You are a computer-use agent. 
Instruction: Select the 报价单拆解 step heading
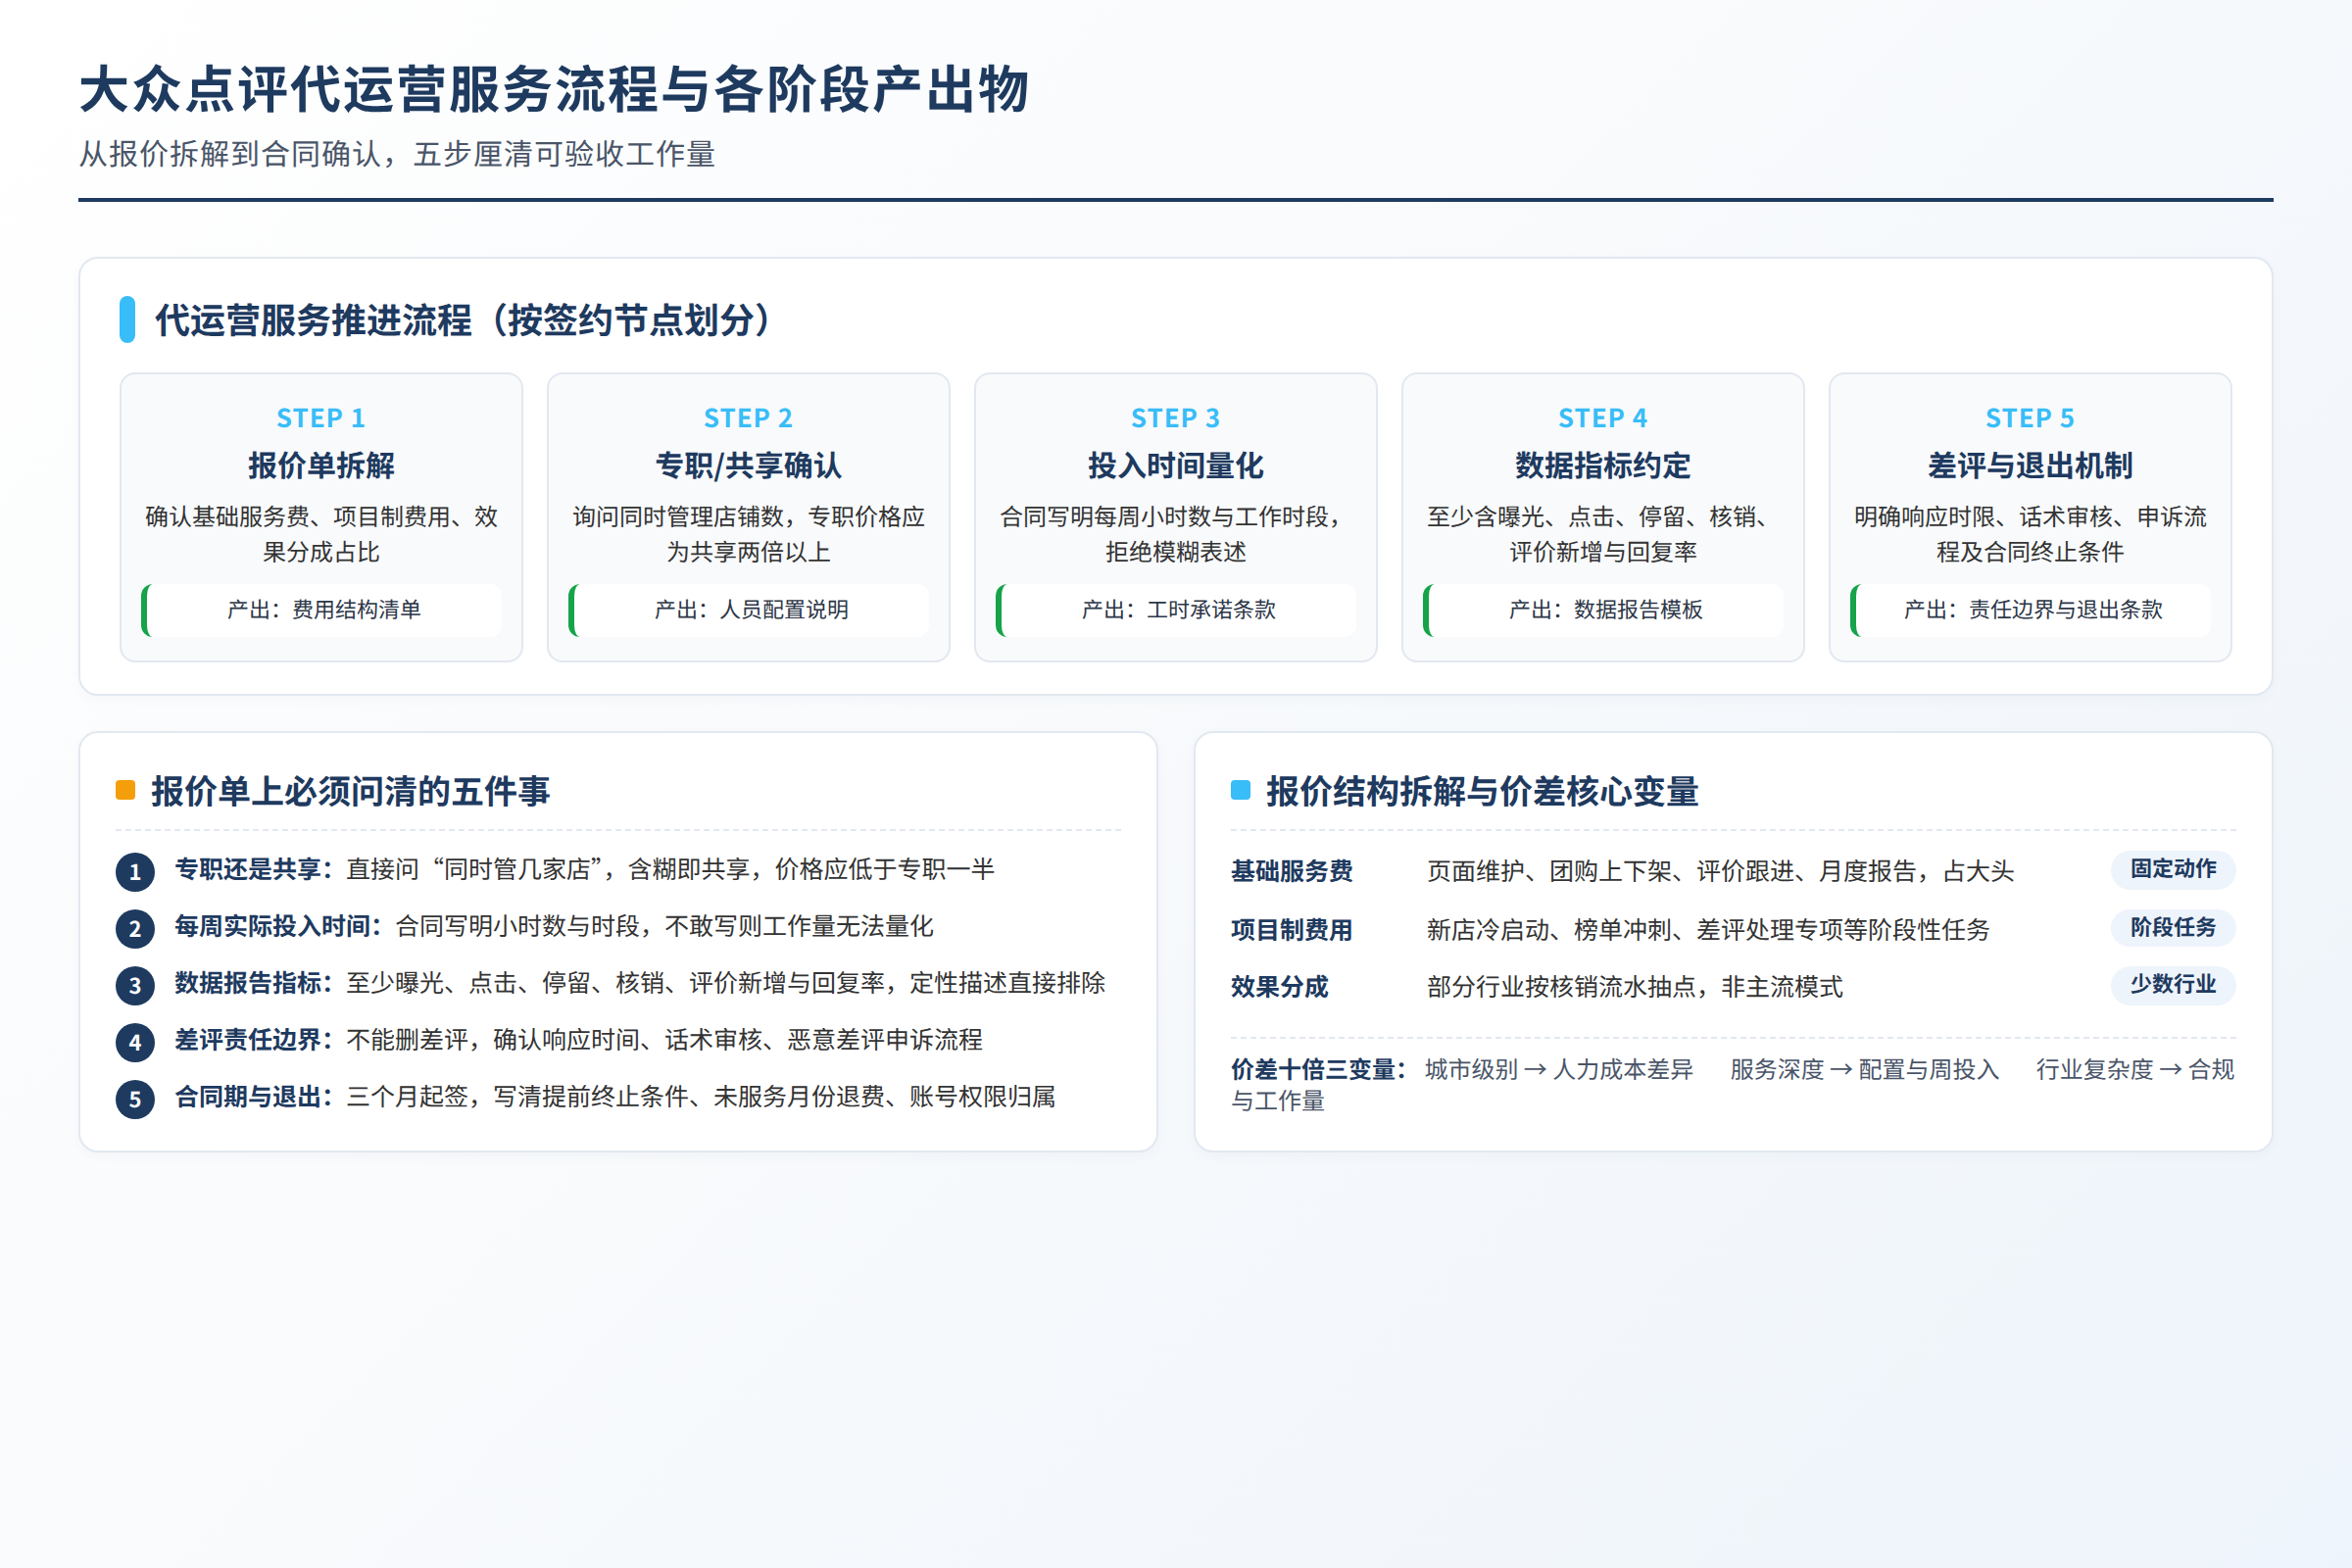tap(321, 465)
